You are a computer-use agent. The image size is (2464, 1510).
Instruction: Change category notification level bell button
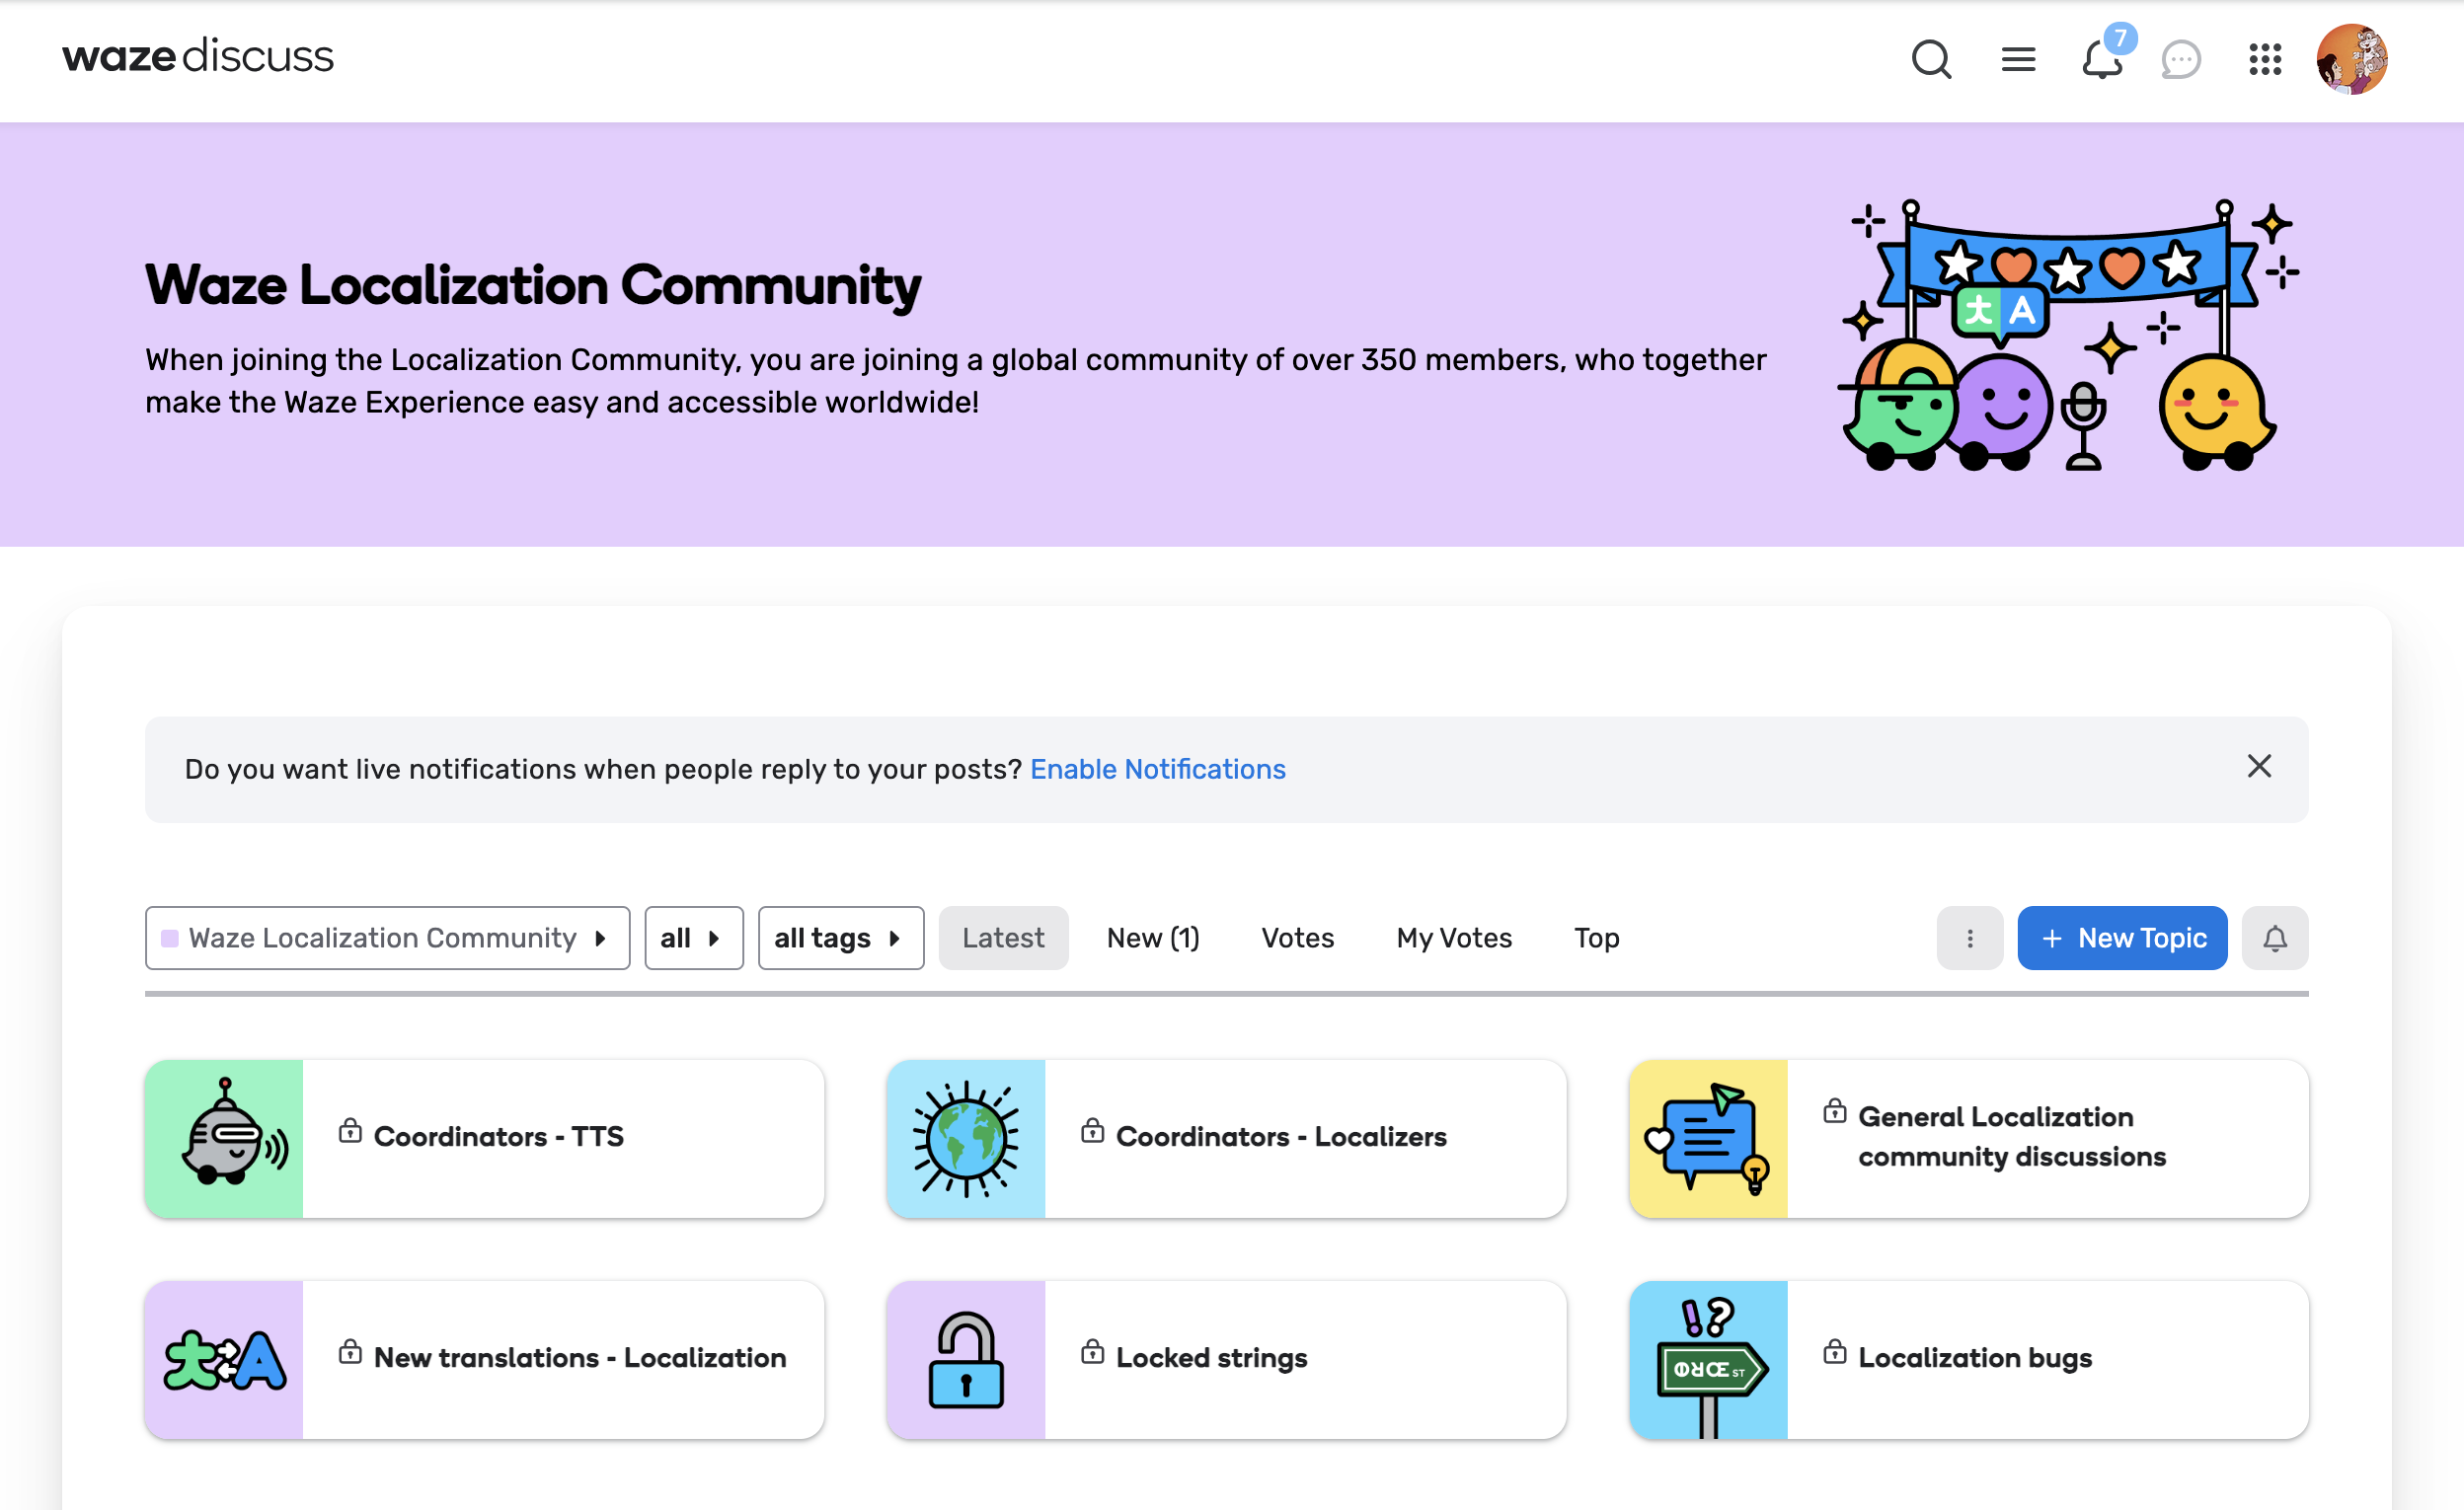(2275, 938)
